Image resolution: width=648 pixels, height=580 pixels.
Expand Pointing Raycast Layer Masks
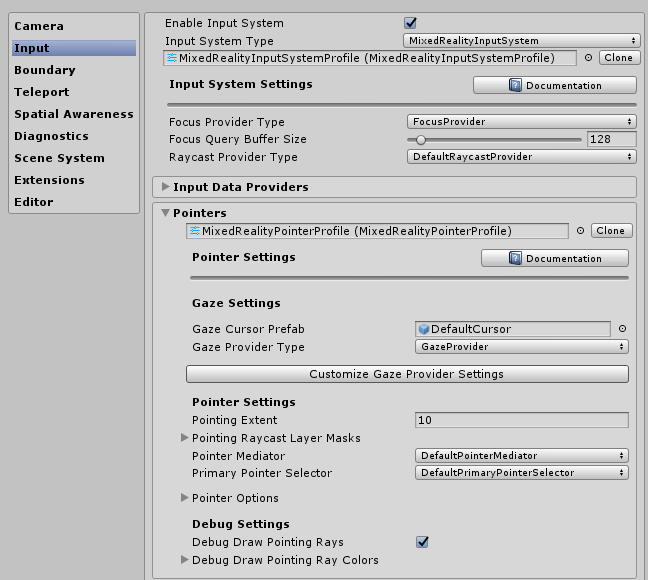coord(185,437)
